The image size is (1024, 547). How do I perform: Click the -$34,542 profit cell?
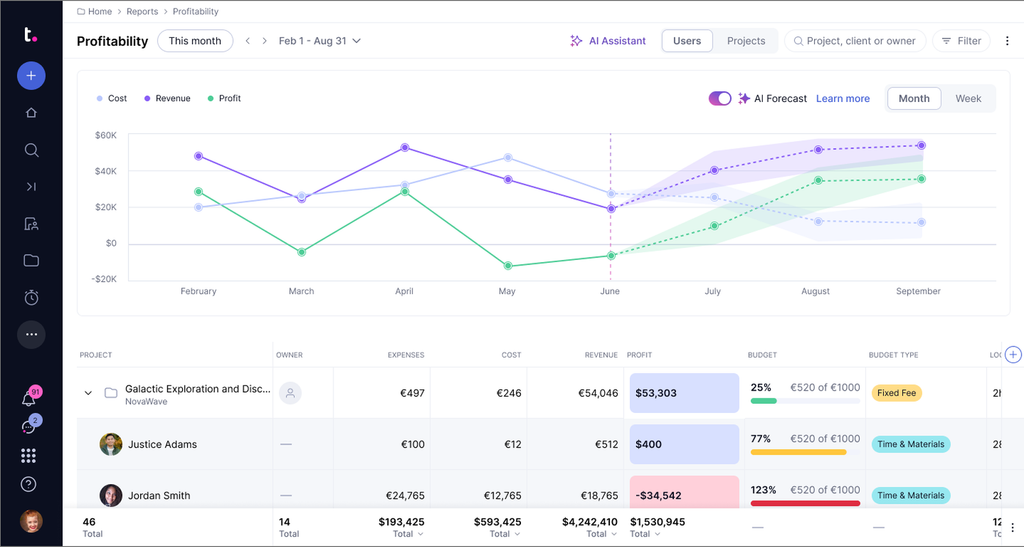[x=684, y=492]
